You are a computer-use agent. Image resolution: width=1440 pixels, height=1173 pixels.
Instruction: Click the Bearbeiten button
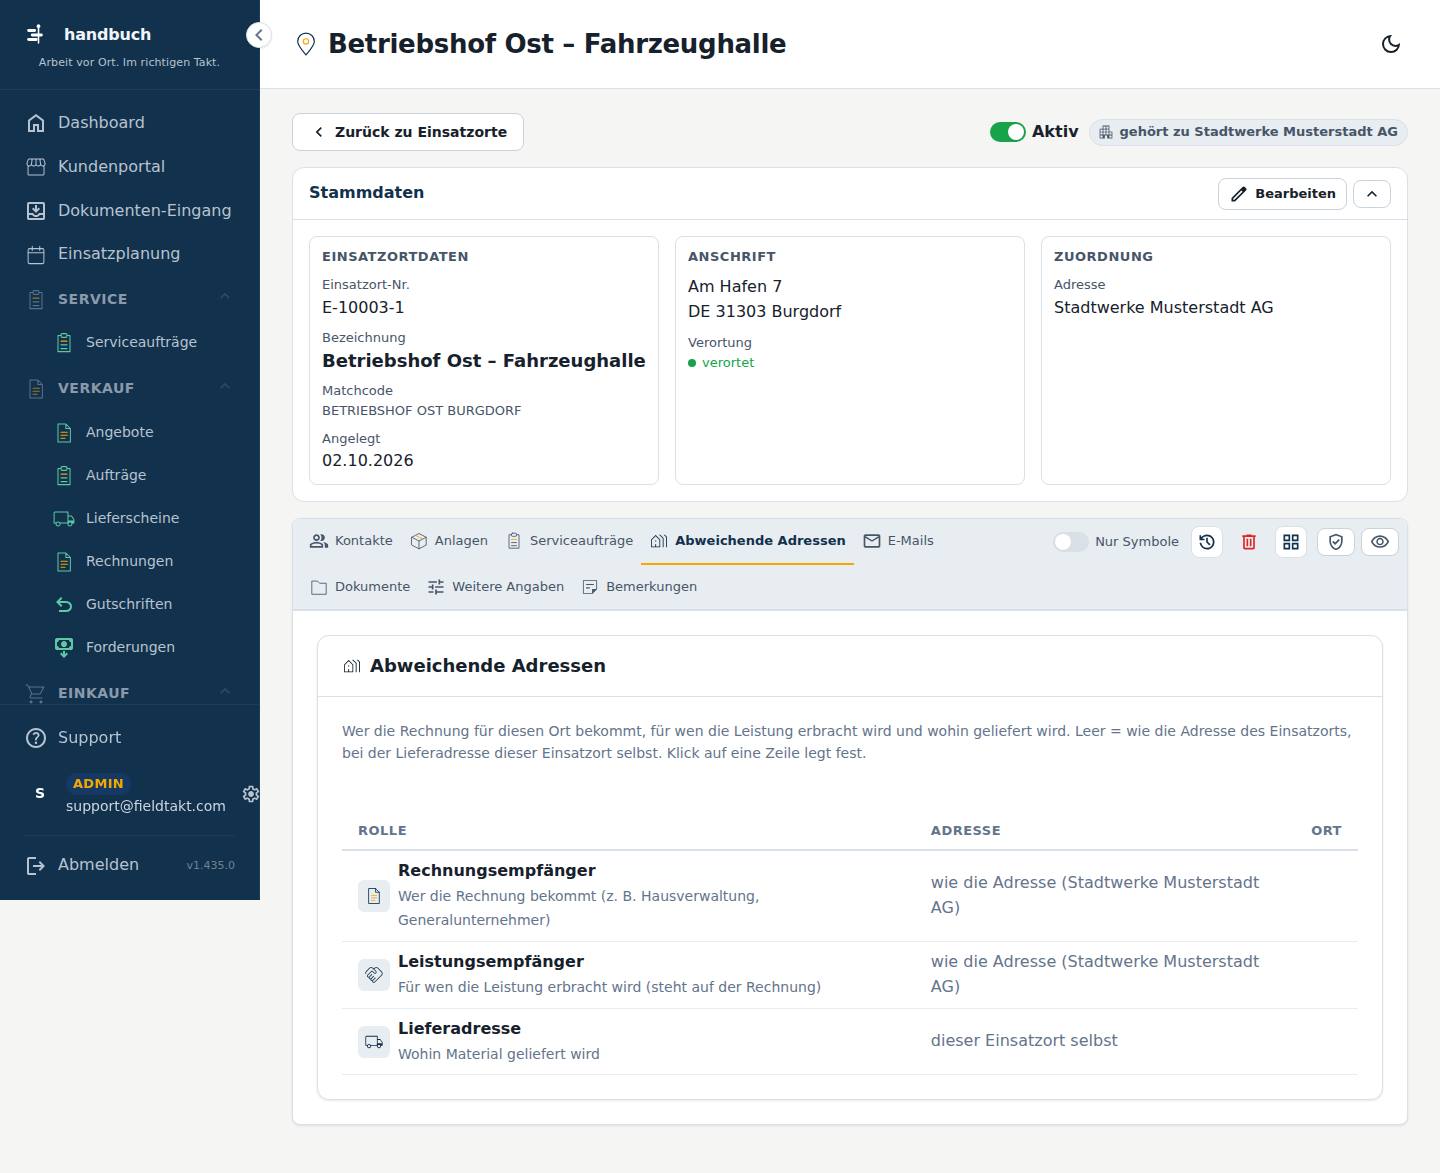pos(1282,194)
